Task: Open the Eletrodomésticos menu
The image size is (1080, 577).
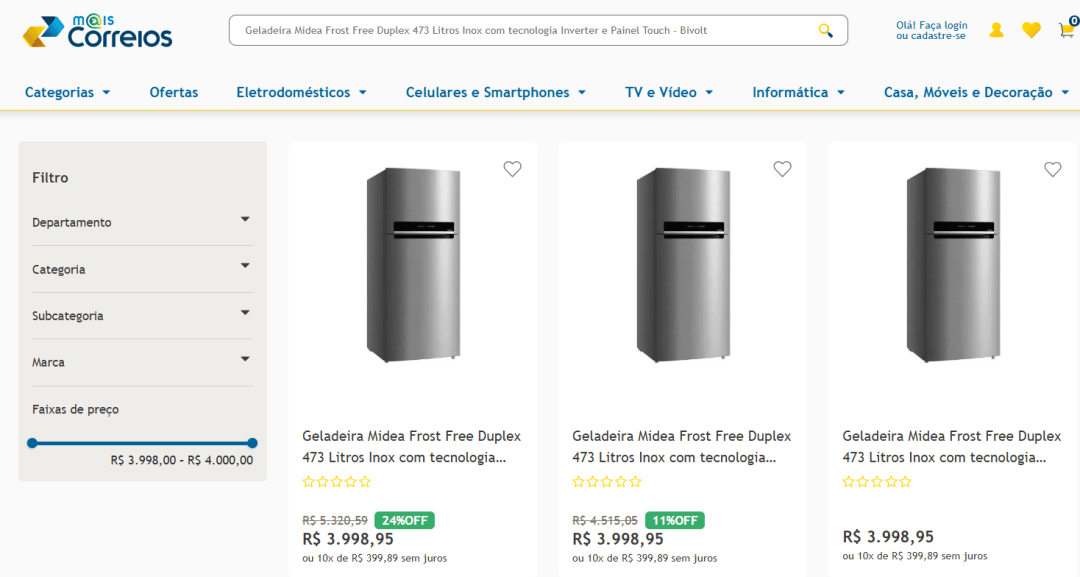Action: click(301, 92)
